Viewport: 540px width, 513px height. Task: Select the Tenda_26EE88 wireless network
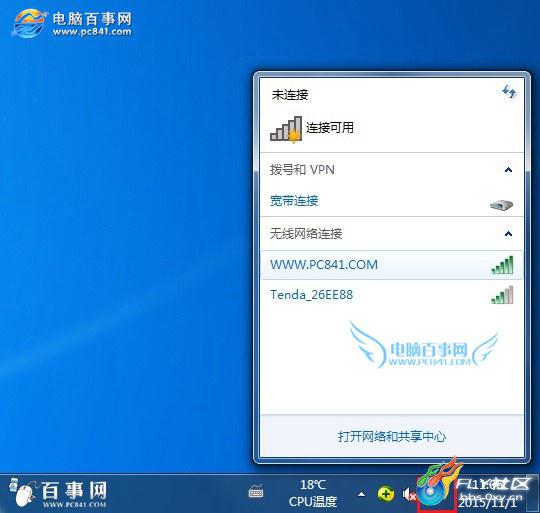pyautogui.click(x=392, y=295)
